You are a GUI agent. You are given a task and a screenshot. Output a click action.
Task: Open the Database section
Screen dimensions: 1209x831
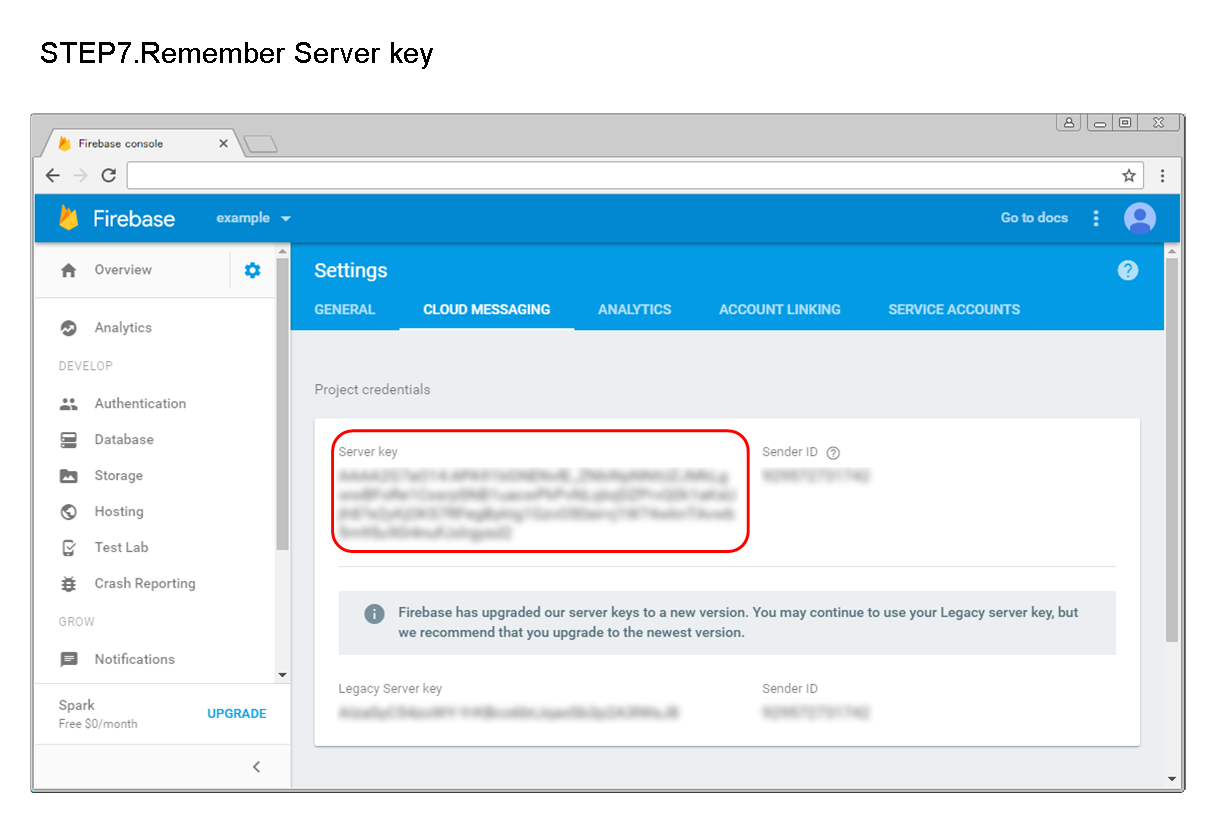point(123,439)
